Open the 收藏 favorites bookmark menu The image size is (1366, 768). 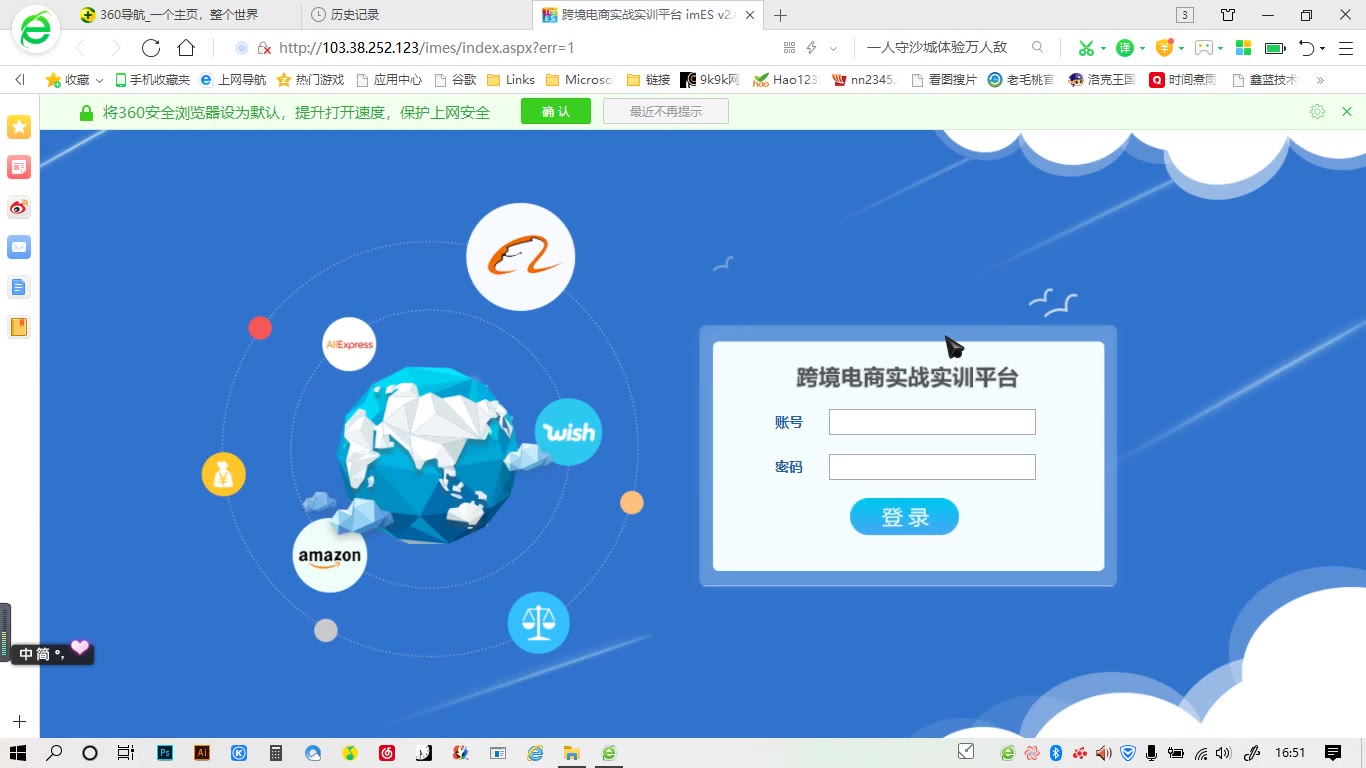tap(74, 80)
